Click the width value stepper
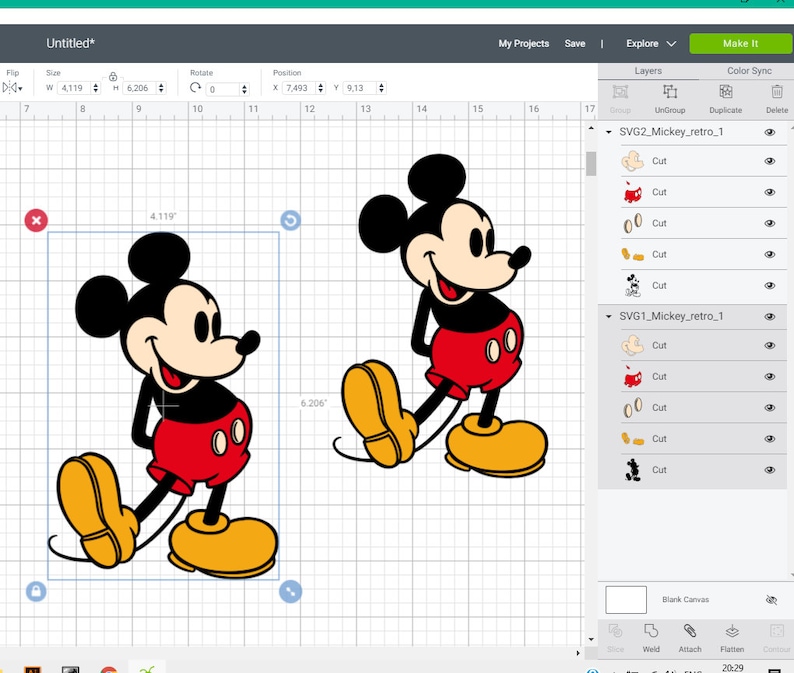 tap(95, 88)
